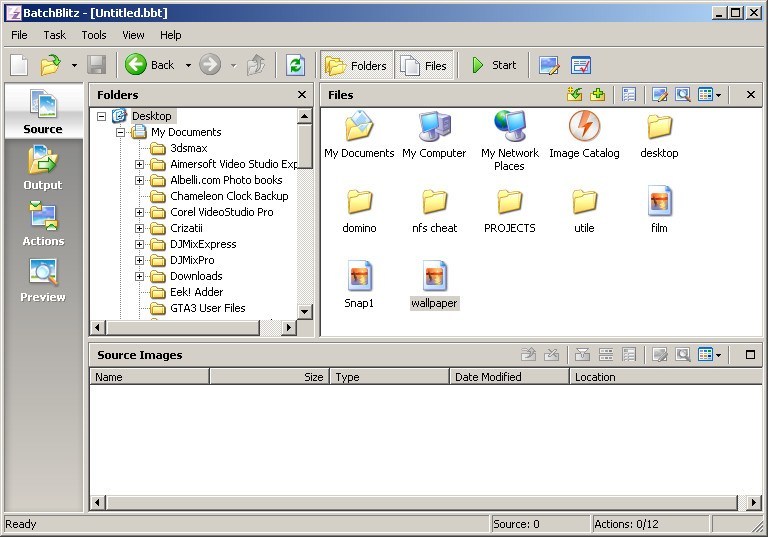Sort by Date Modified column header
Viewport: 768px width, 537px height.
(509, 377)
